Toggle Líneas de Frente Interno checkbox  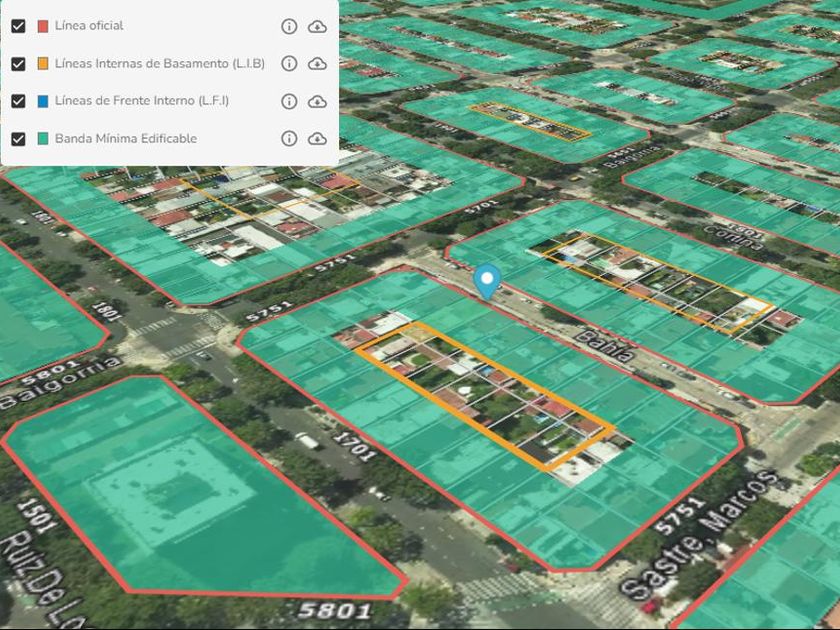pos(18,101)
